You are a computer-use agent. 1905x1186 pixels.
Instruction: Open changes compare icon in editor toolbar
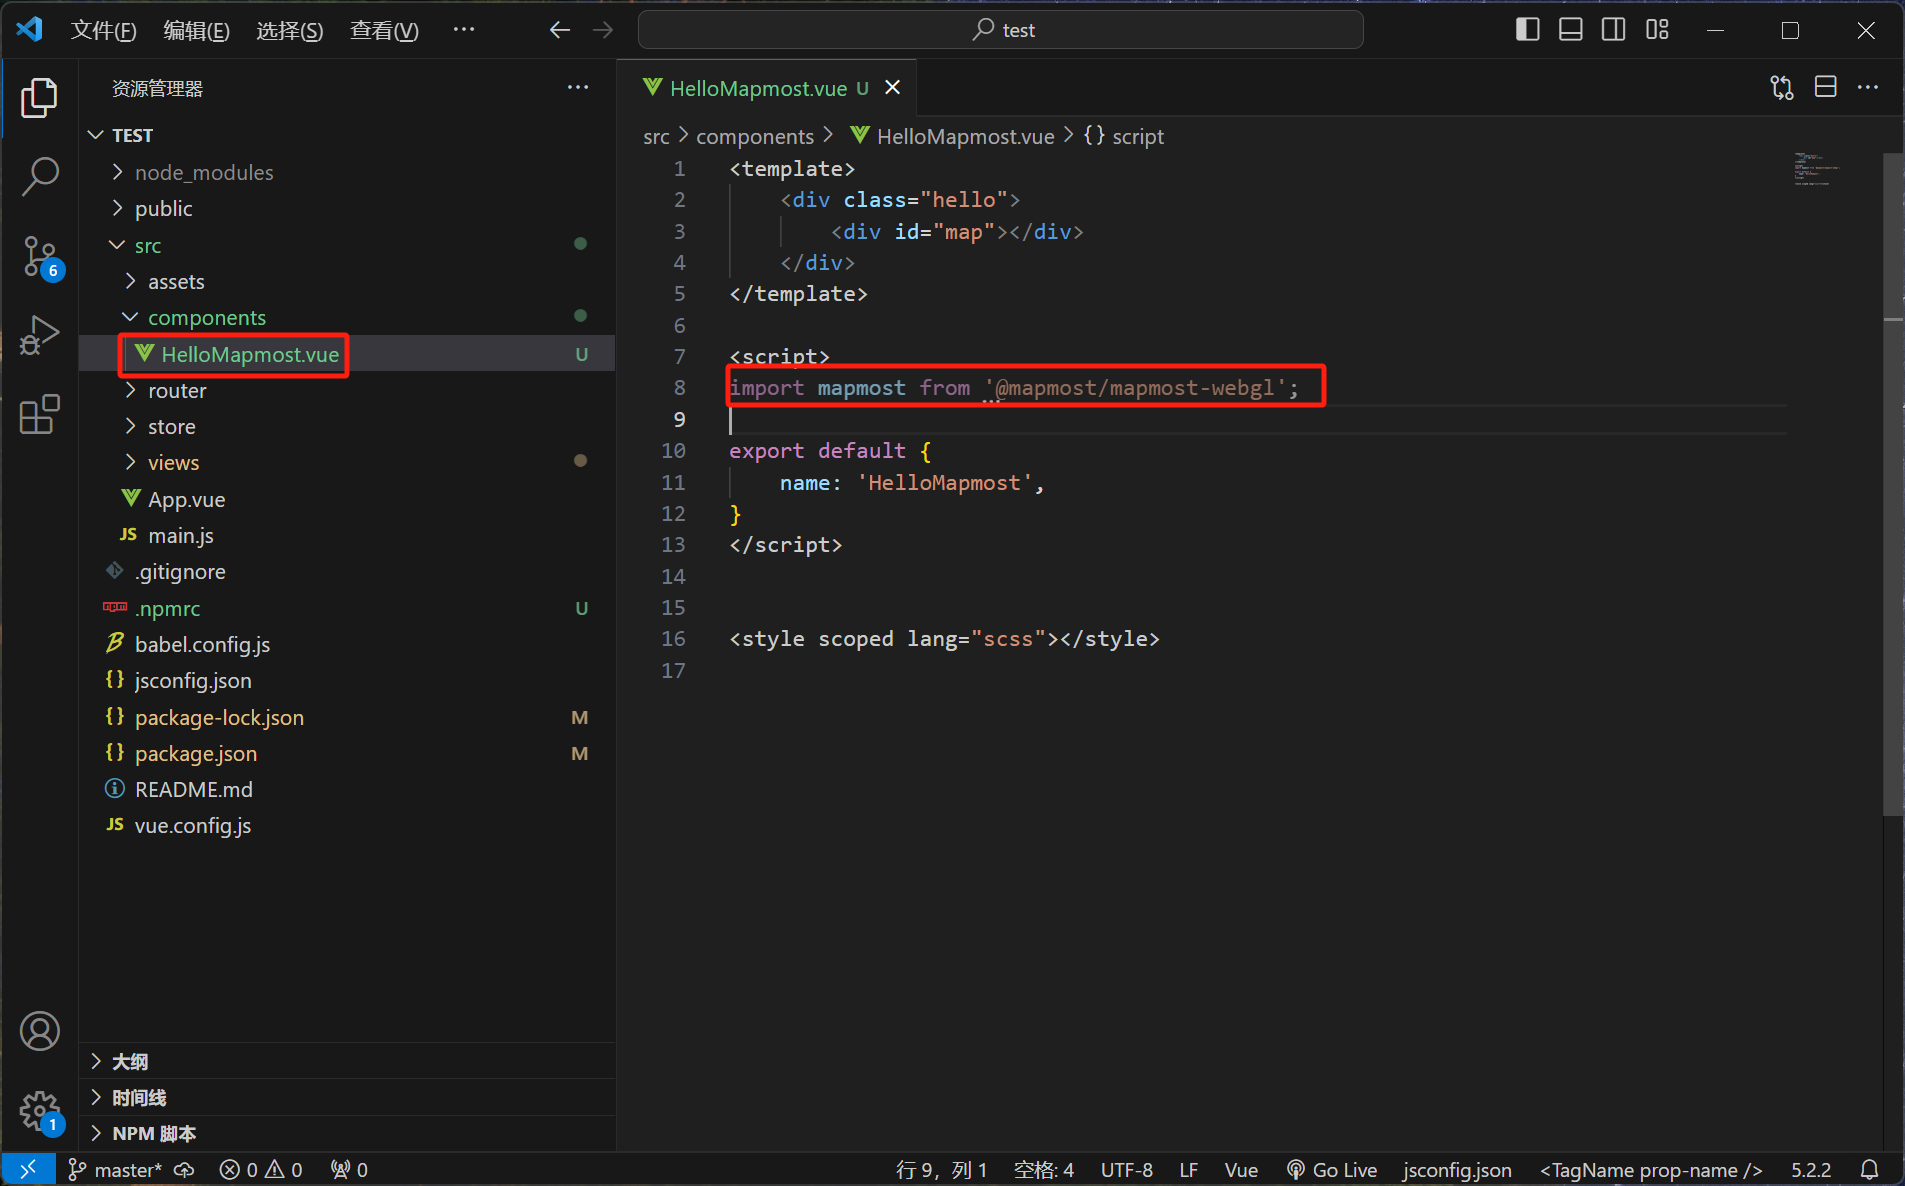tap(1782, 88)
